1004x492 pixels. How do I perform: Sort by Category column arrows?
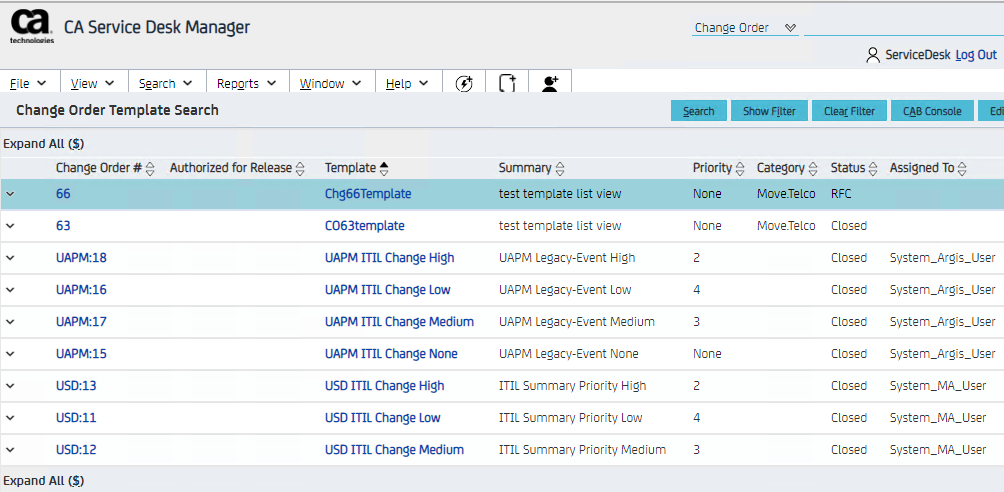pyautogui.click(x=813, y=168)
